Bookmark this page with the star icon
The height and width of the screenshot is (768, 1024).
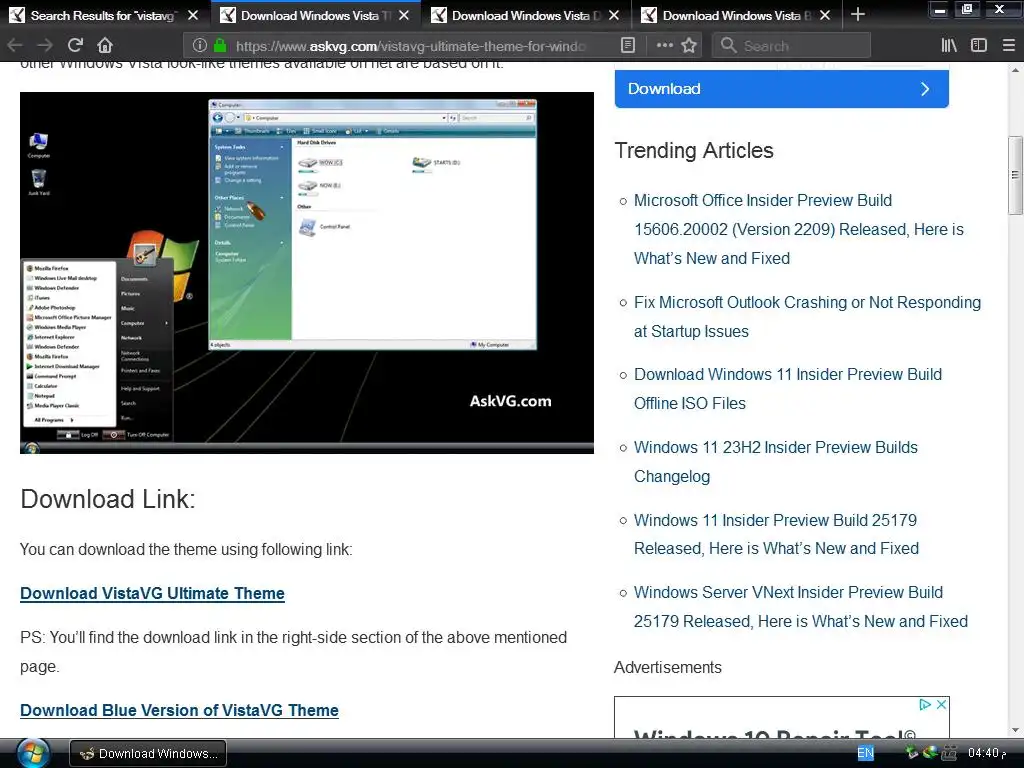tap(689, 45)
